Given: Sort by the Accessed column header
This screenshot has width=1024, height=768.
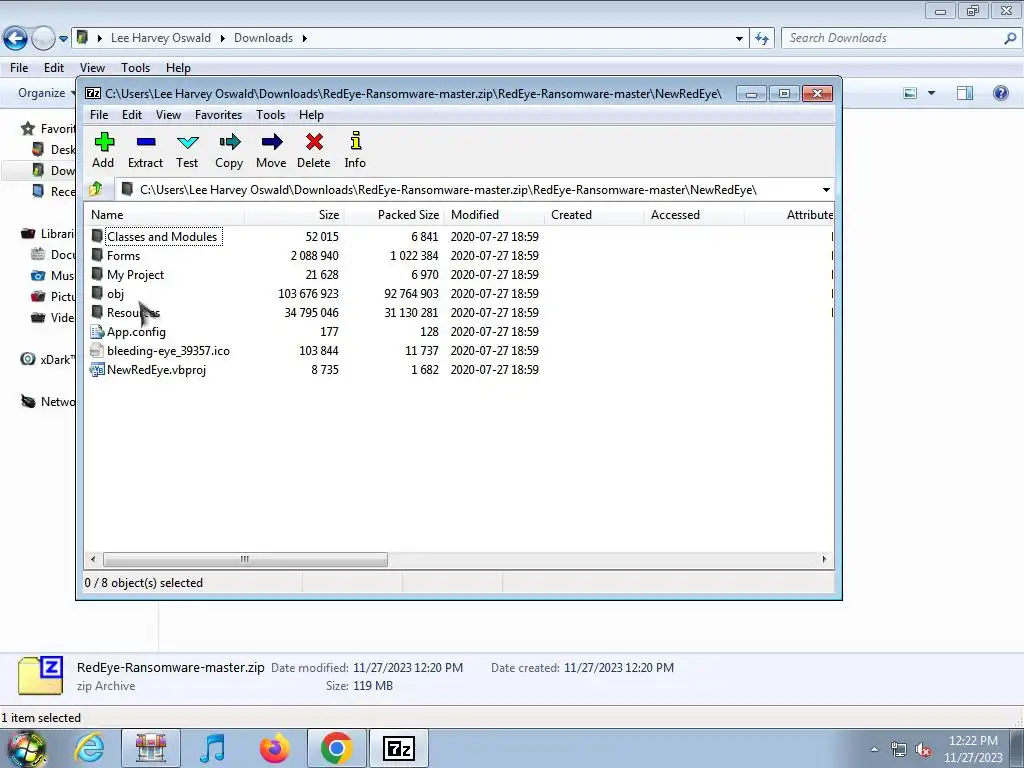Looking at the screenshot, I should [x=694, y=215].
